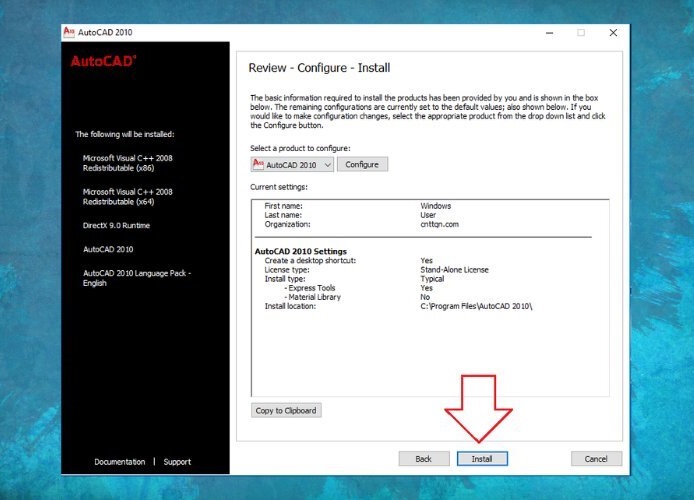694x500 pixels.
Task: Close the AutoCAD 2010 installer window
Action: click(x=613, y=33)
